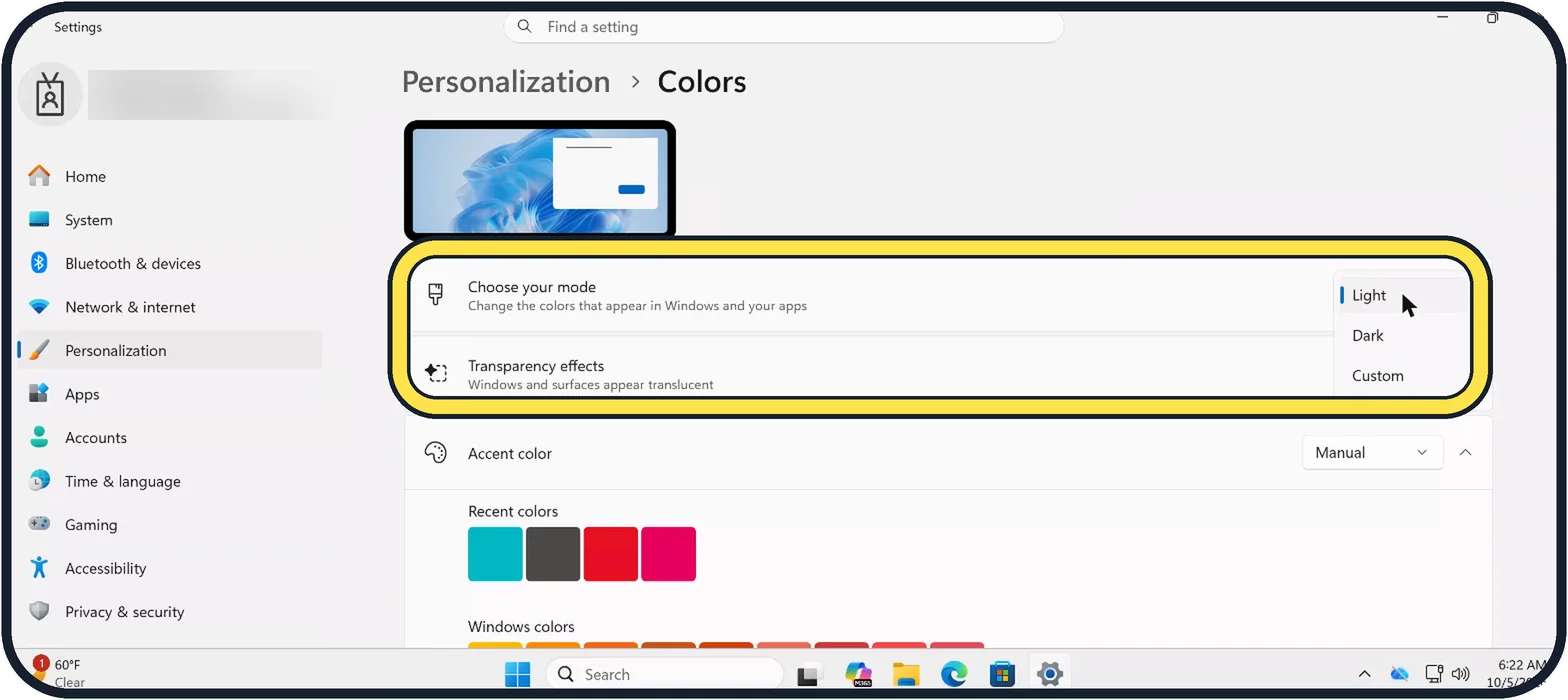Pick the dark gray recent color swatch
The width and height of the screenshot is (1568, 700).
click(x=553, y=554)
